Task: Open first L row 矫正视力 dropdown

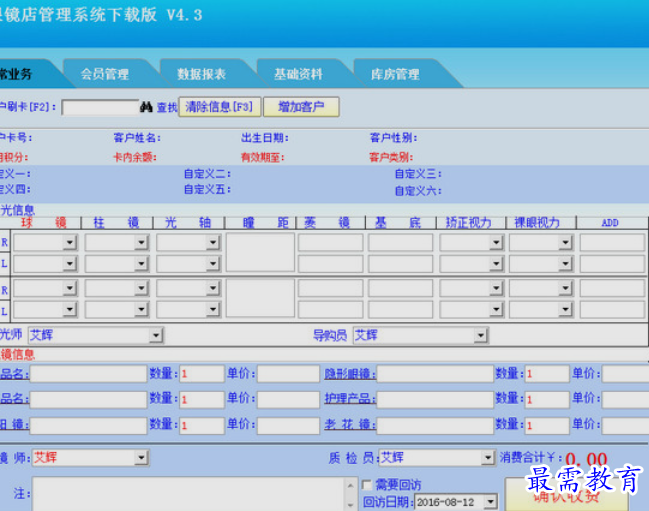Action: (496, 264)
